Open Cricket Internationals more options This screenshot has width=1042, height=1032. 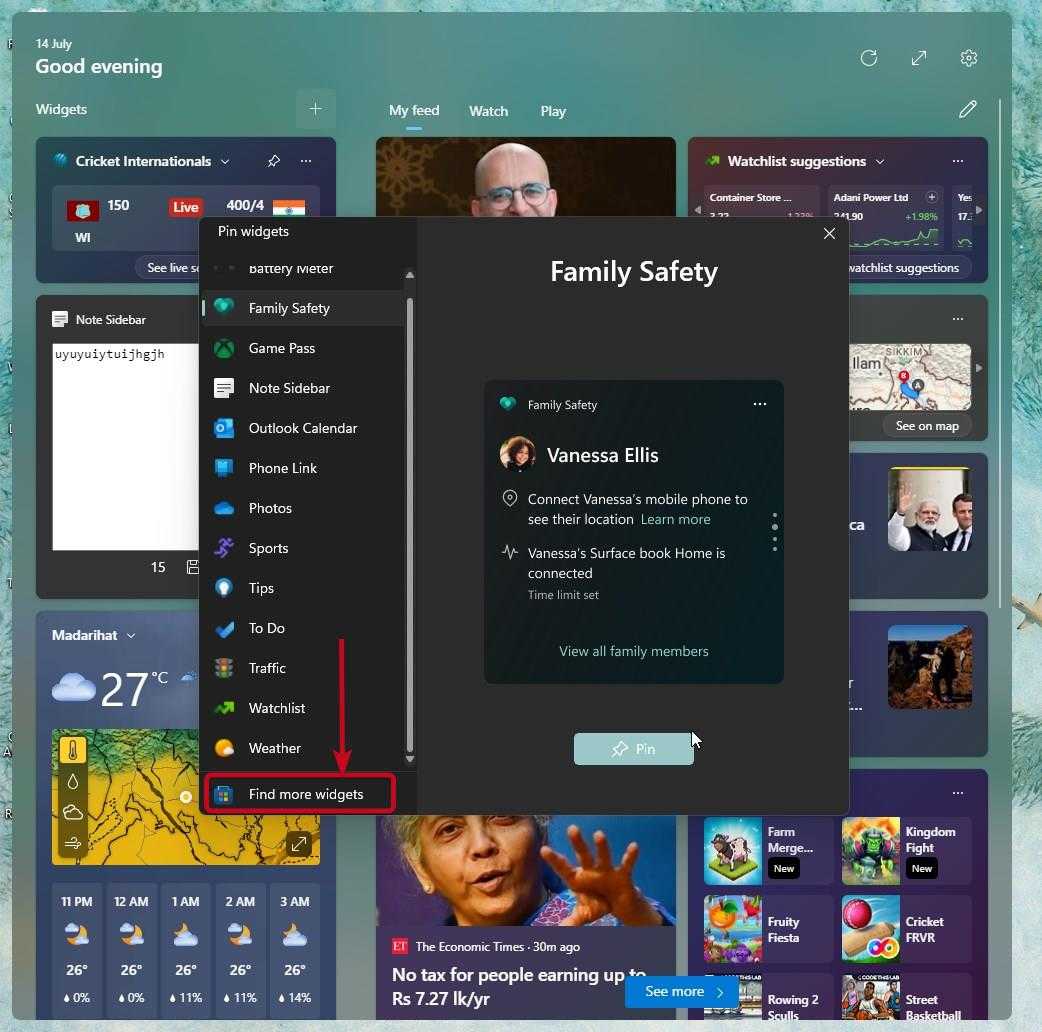[306, 161]
